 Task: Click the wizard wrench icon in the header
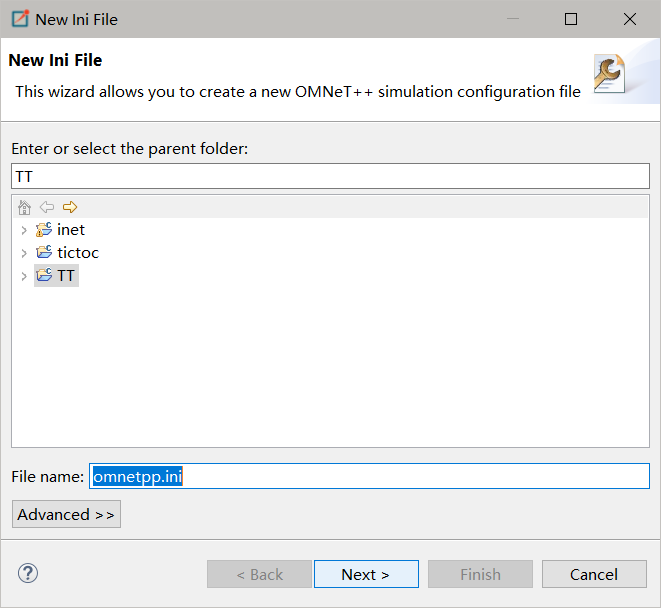click(609, 75)
